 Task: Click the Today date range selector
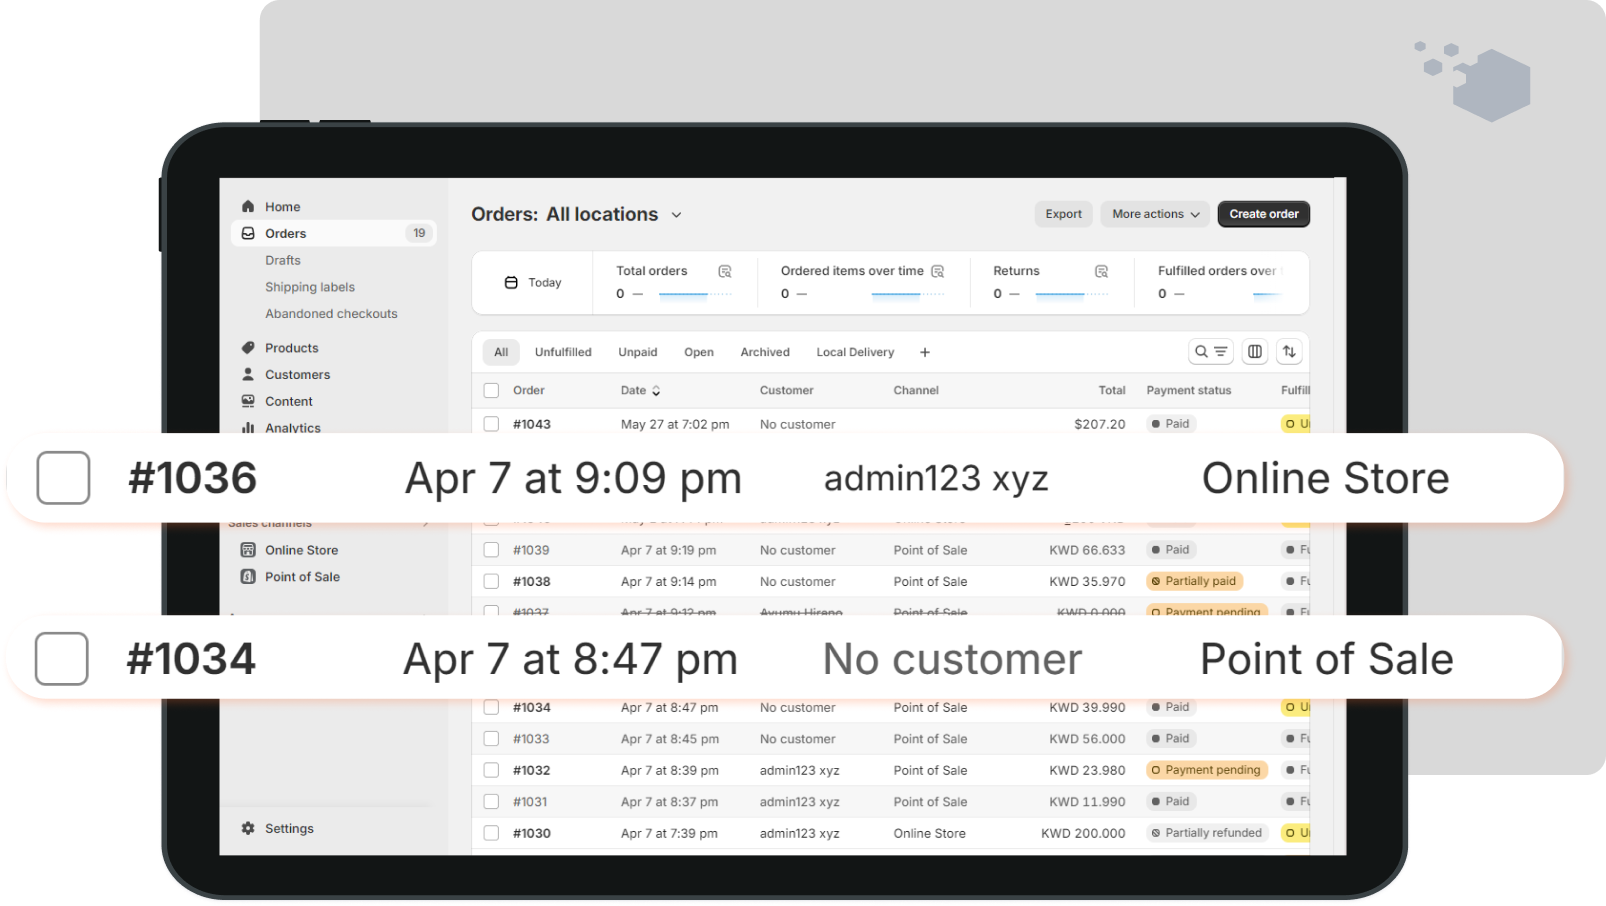[x=532, y=282]
